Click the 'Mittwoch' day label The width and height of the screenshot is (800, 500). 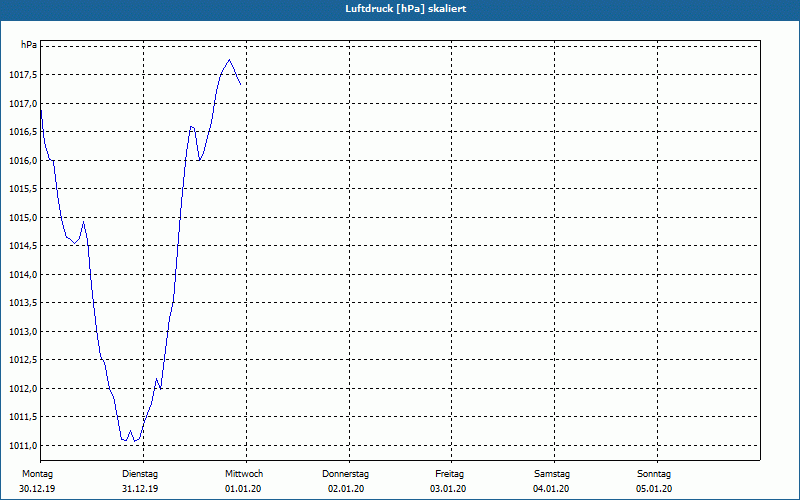tap(244, 474)
